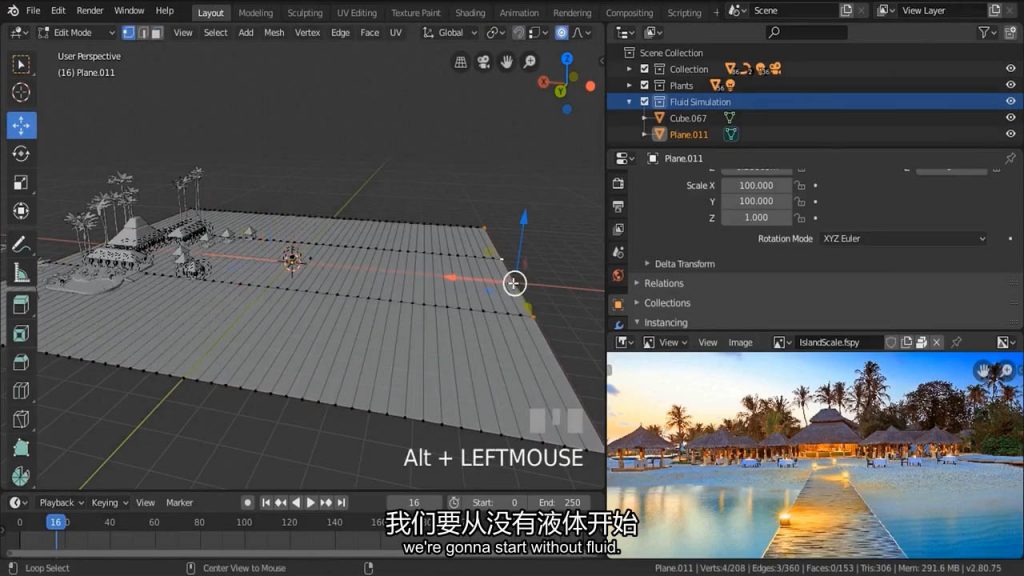Open the Mesh menu
Image resolution: width=1024 pixels, height=576 pixels.
(x=274, y=33)
